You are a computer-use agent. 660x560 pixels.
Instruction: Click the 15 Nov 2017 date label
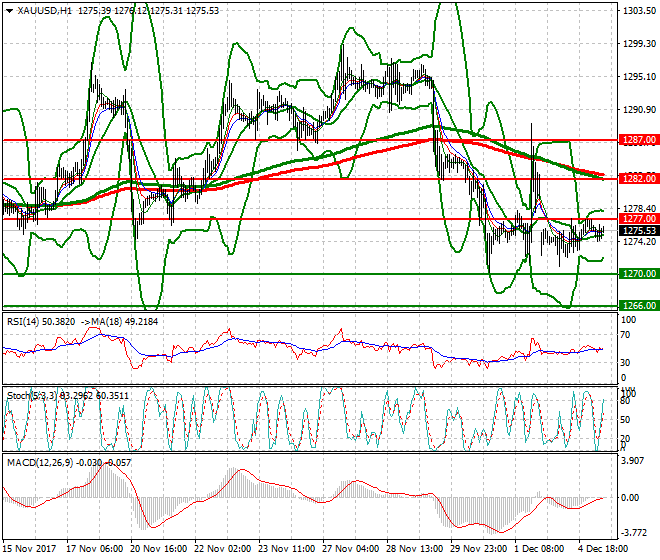click(x=29, y=549)
